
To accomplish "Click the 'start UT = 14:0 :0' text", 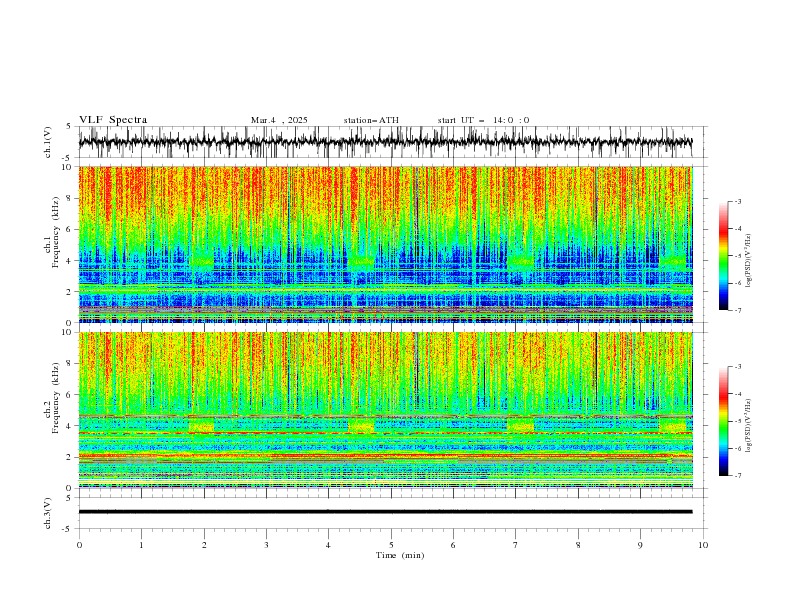I will [483, 120].
